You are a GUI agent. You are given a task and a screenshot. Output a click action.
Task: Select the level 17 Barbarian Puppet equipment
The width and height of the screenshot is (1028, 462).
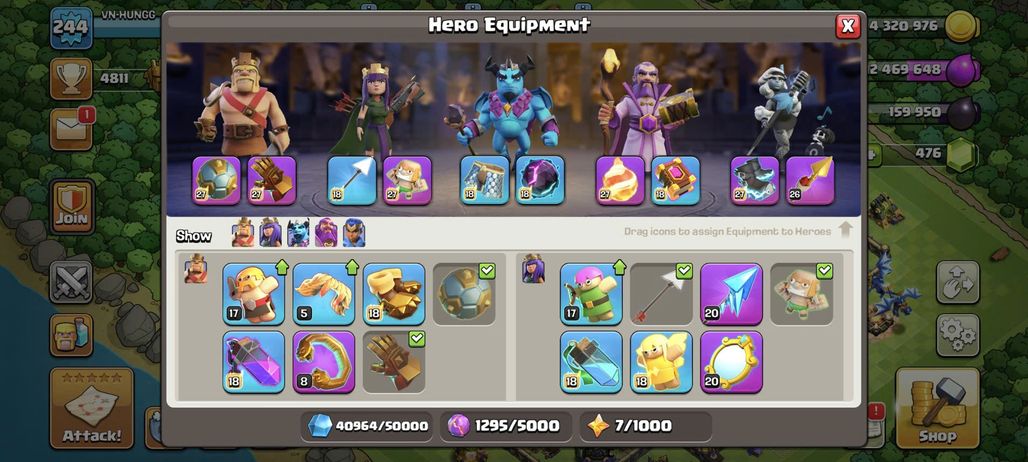pyautogui.click(x=254, y=294)
